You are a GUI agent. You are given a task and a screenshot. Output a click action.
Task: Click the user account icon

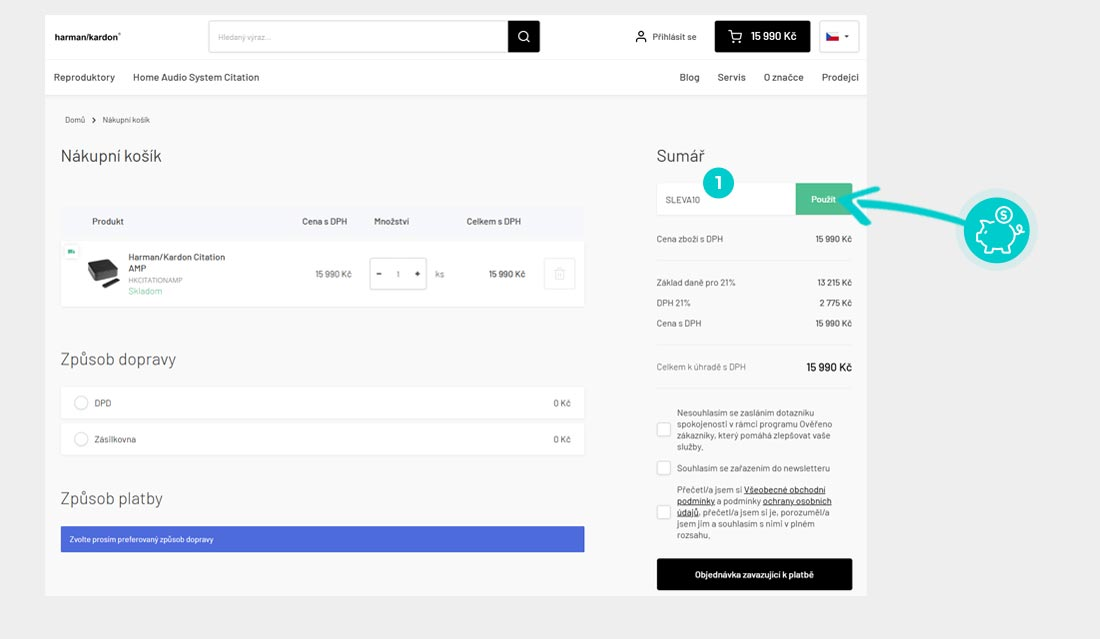click(x=641, y=37)
